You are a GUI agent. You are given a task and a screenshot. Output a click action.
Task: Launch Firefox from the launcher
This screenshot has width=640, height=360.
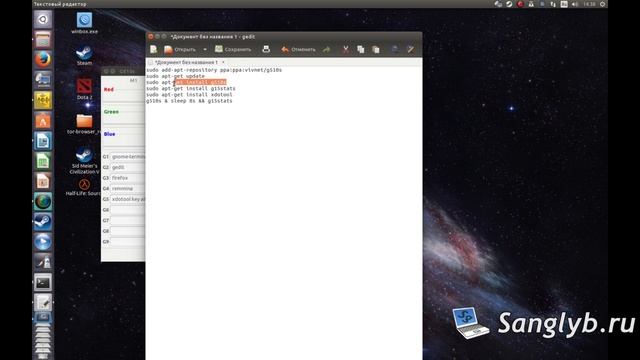point(43,60)
